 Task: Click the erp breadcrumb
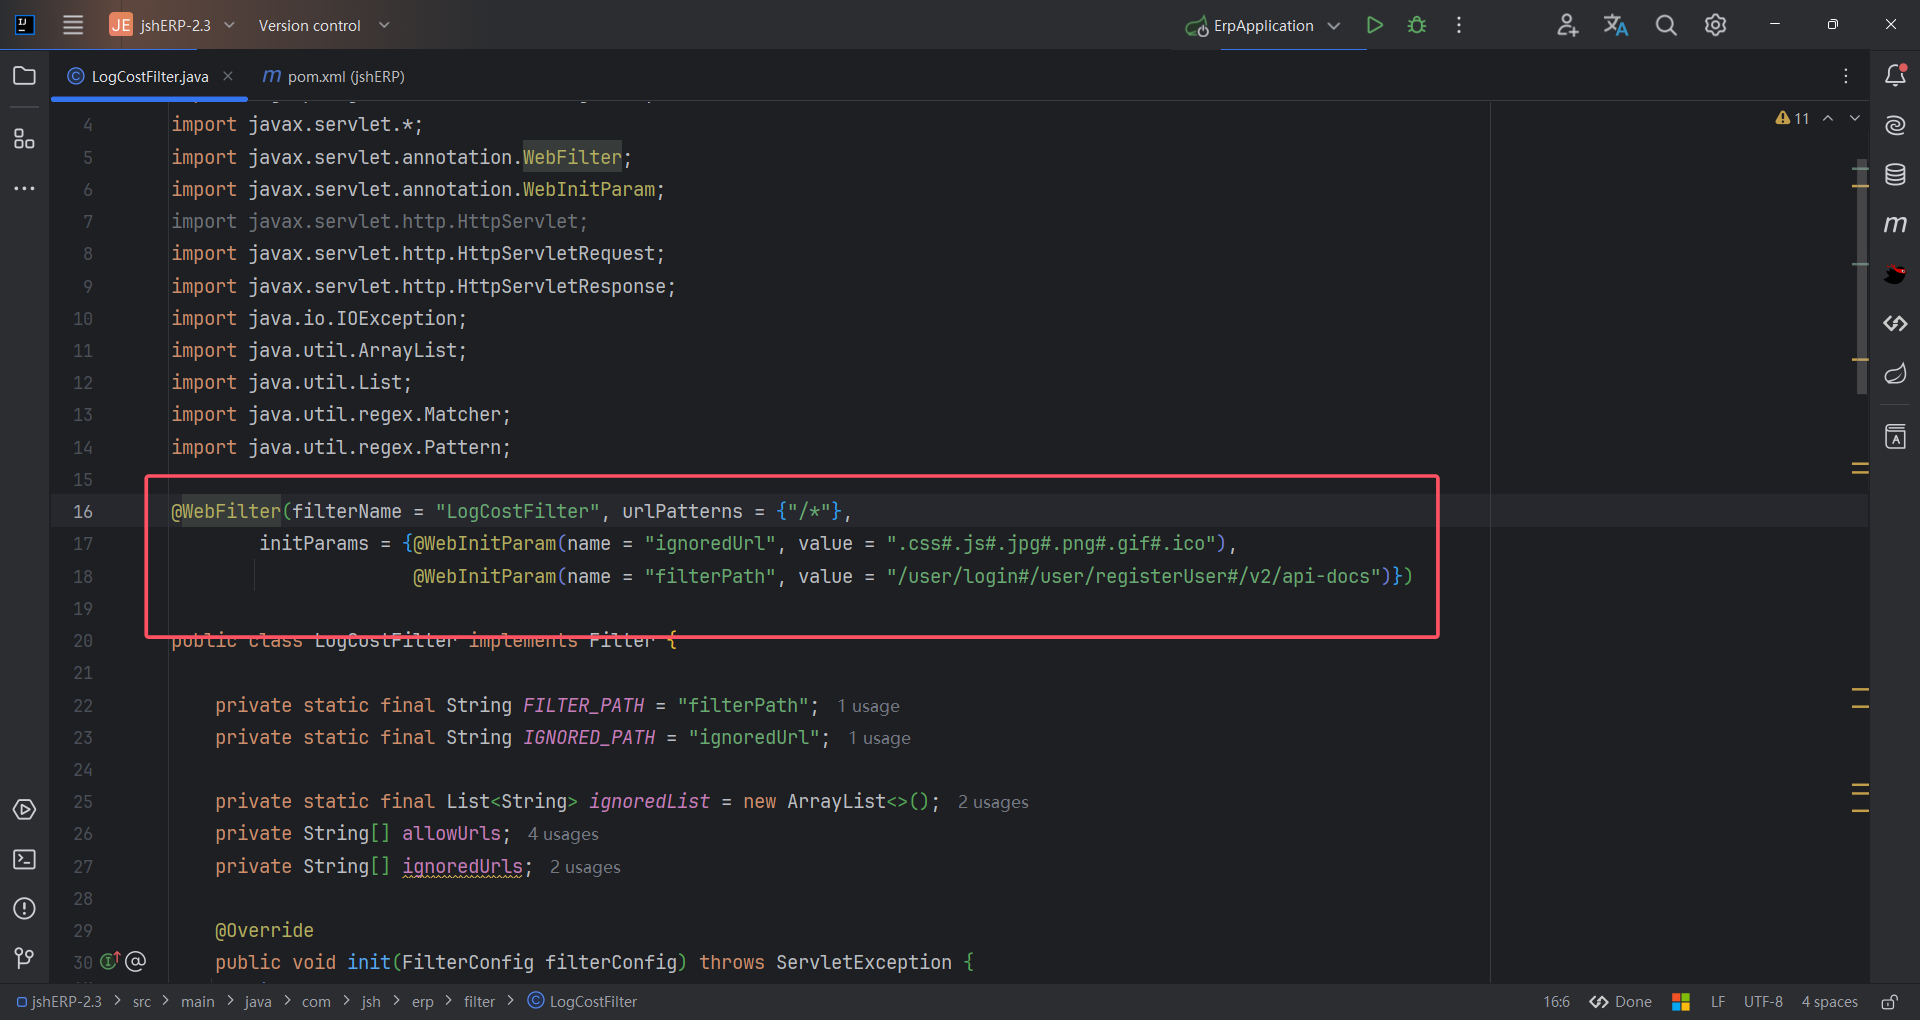[423, 1001]
